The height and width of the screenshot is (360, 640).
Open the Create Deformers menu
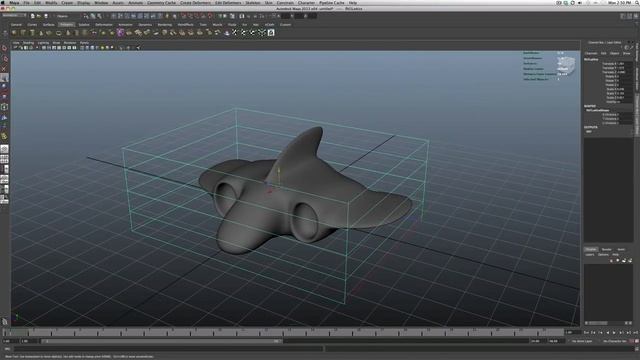tap(196, 2)
